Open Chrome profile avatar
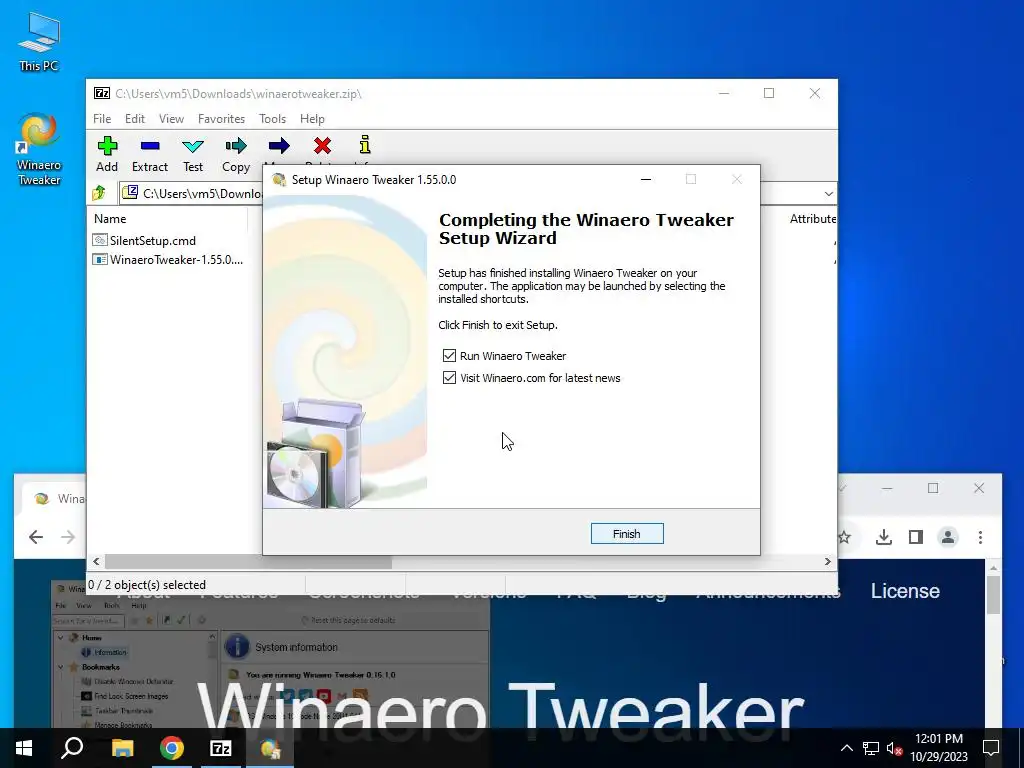 point(948,537)
